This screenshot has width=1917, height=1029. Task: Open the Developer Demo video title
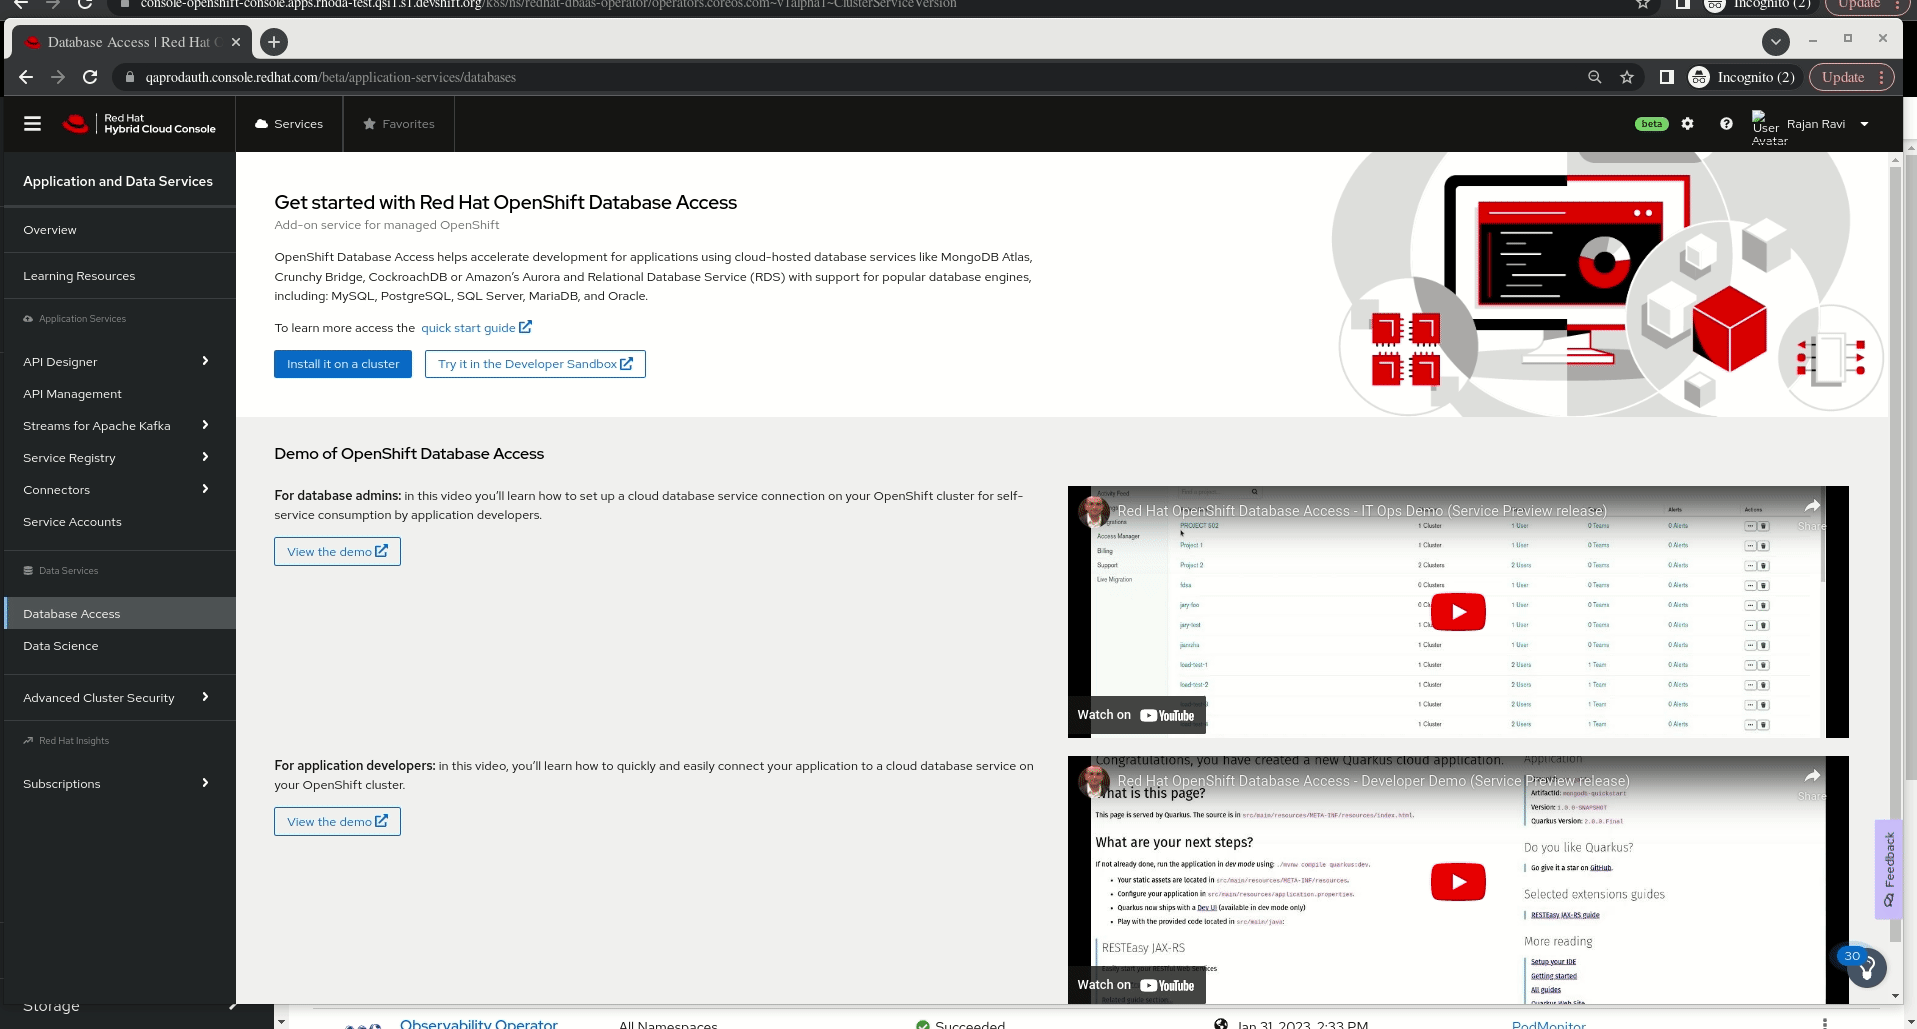(1373, 781)
